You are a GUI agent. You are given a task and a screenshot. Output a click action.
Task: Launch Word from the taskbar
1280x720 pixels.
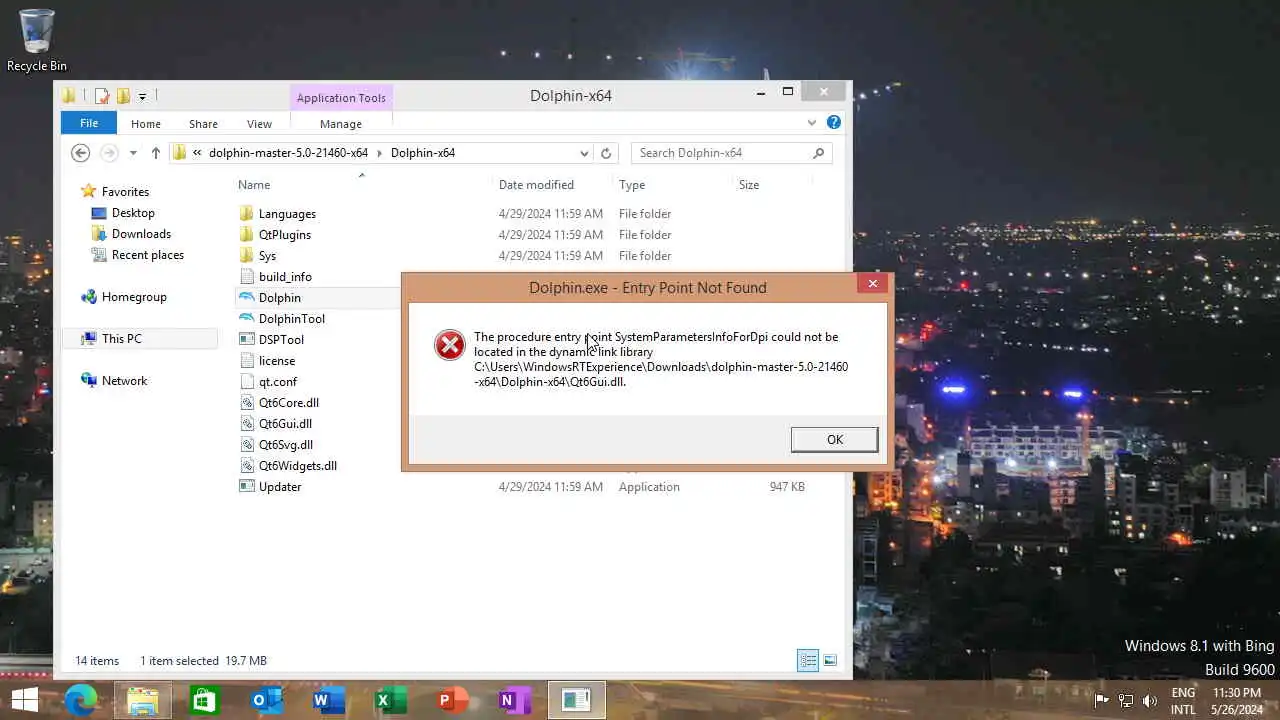point(329,700)
